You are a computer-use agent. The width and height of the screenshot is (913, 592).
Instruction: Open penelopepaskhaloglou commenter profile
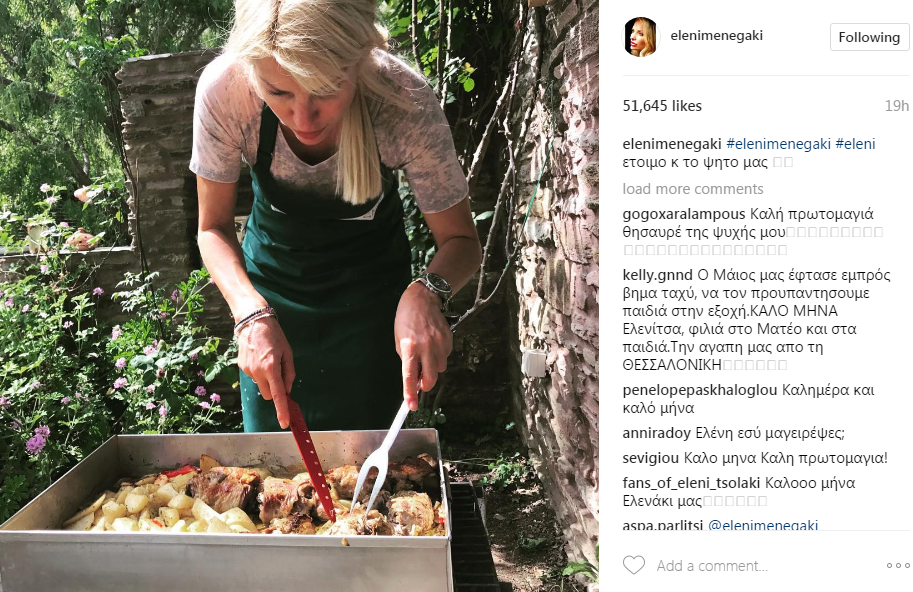pos(697,390)
